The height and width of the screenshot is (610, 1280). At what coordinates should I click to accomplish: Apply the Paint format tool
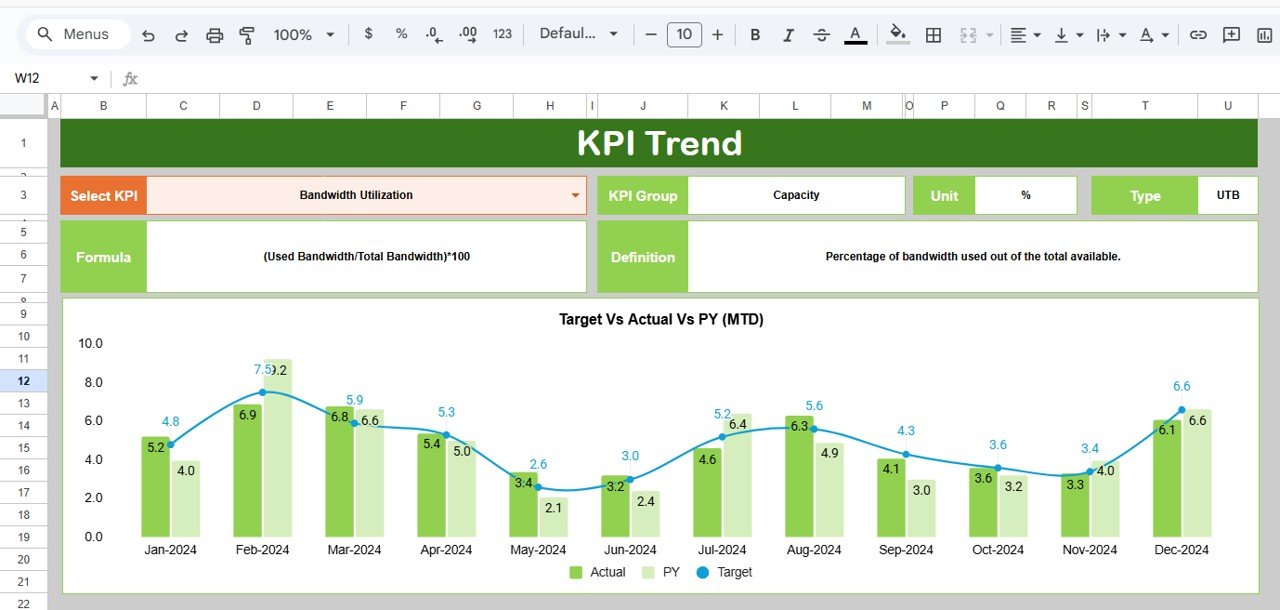[247, 33]
